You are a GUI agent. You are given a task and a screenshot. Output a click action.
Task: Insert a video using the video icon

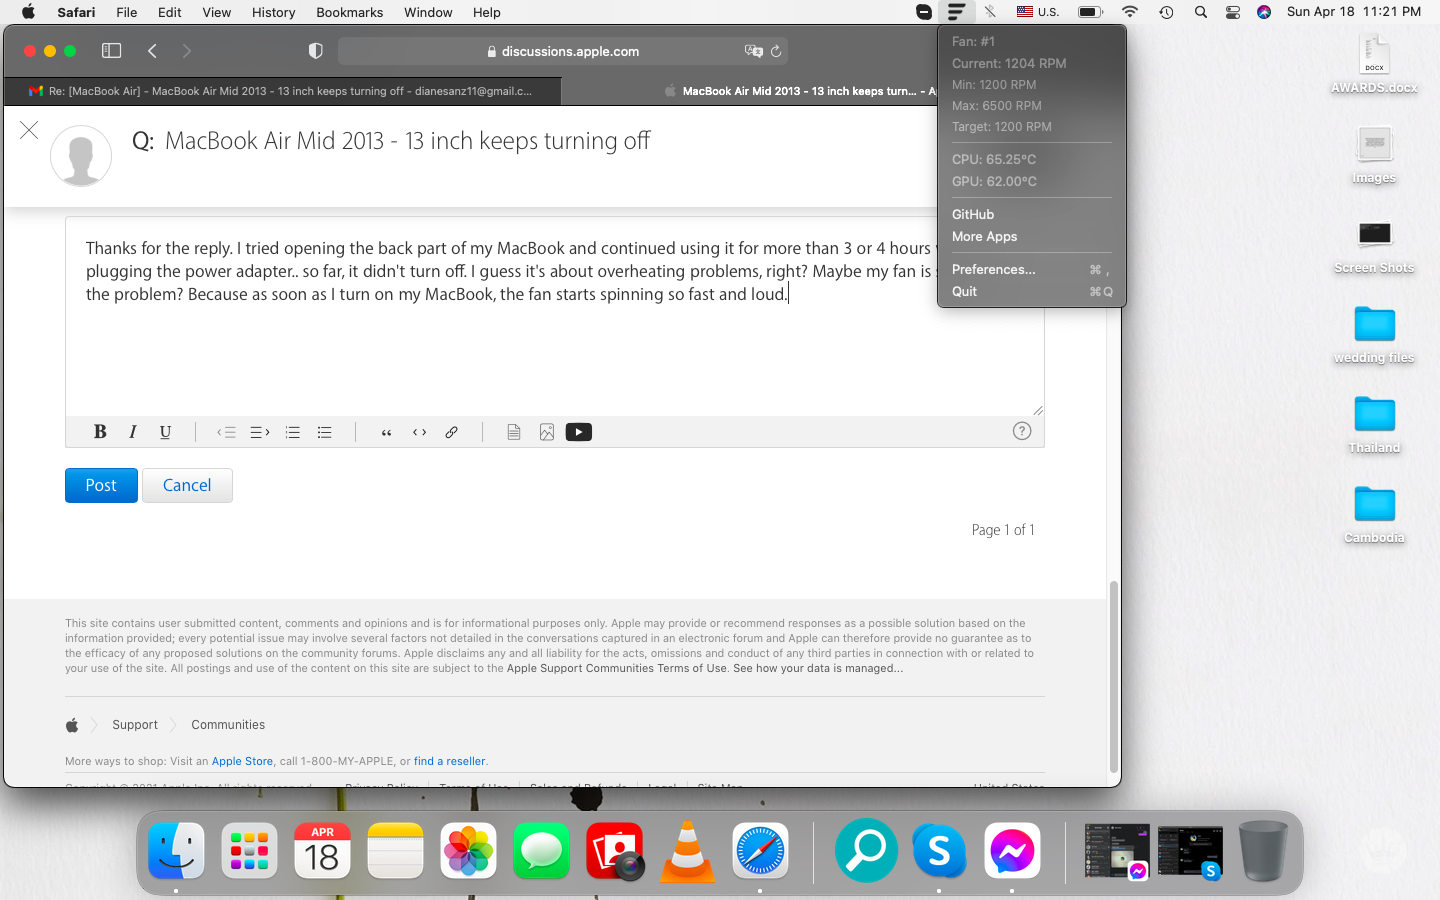579,432
